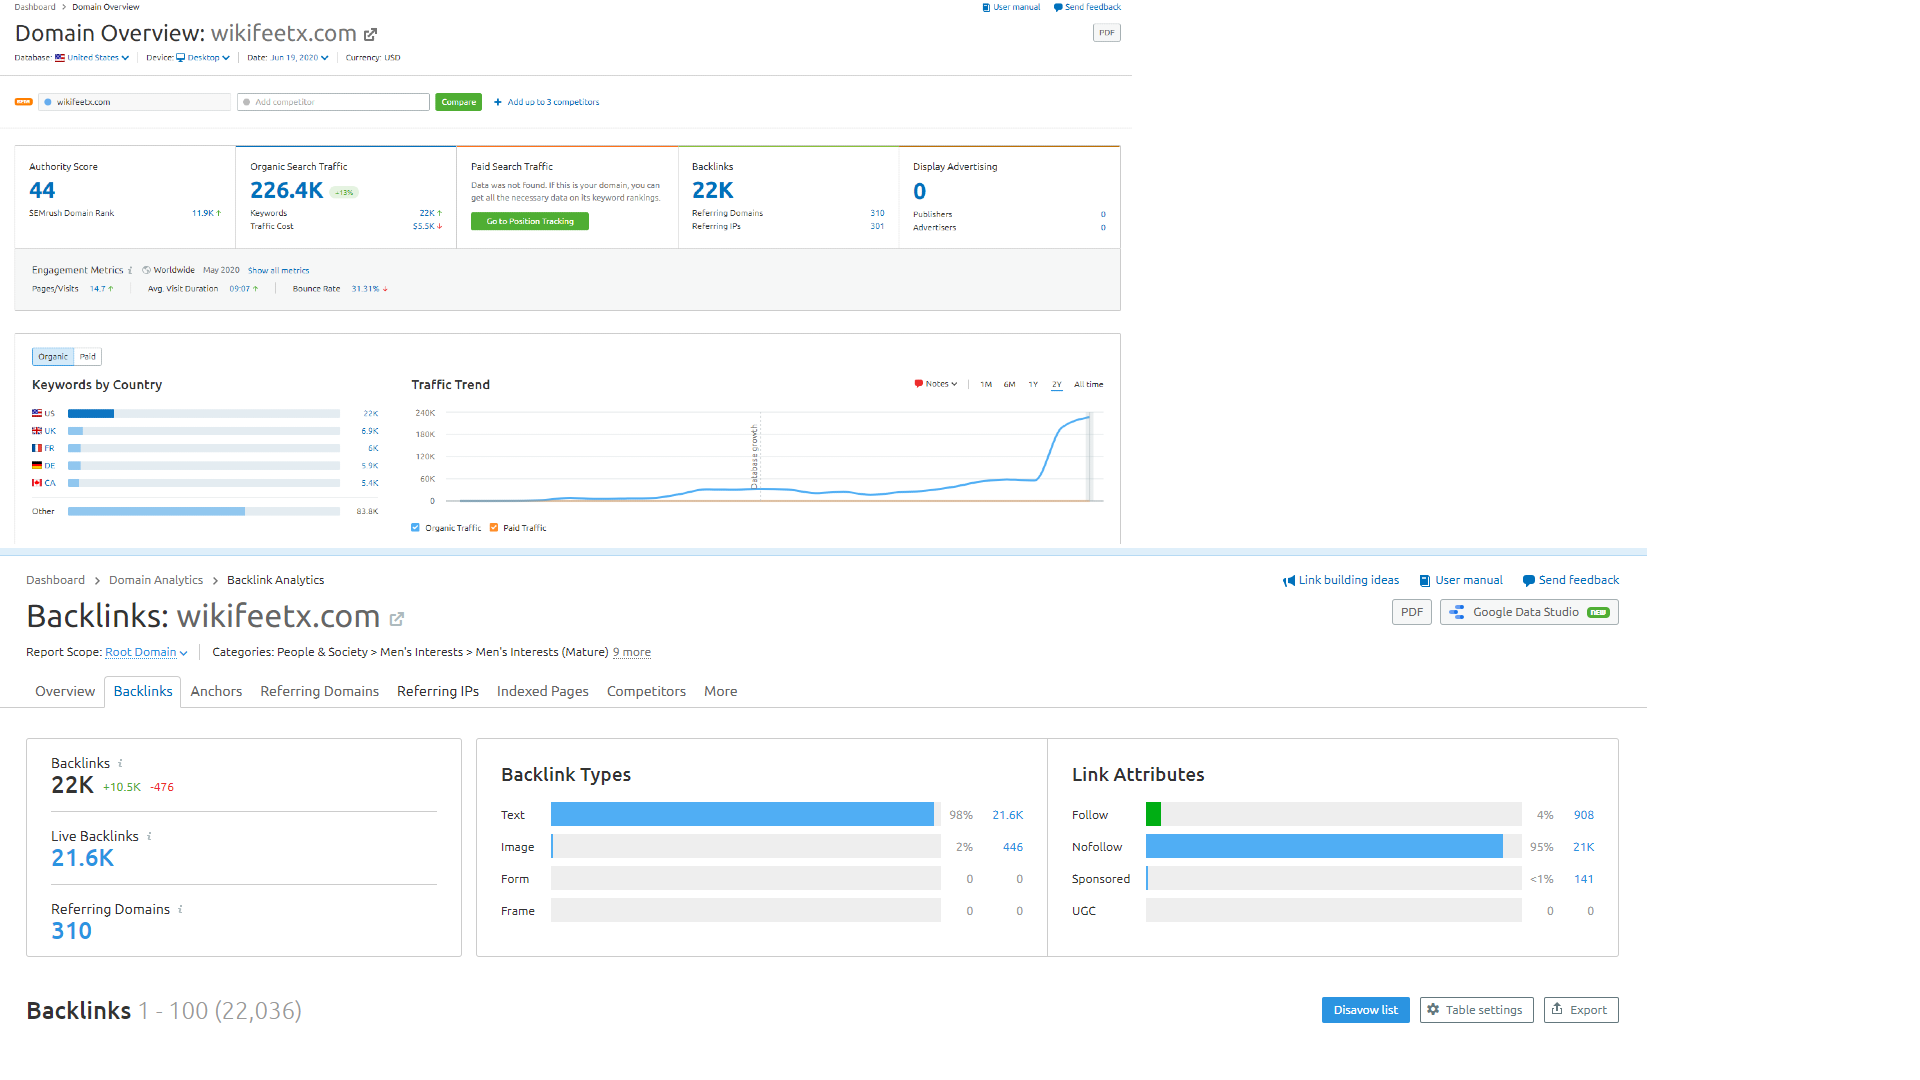The image size is (1920, 1080).
Task: Select the All time traffic trend range
Action: point(1089,385)
